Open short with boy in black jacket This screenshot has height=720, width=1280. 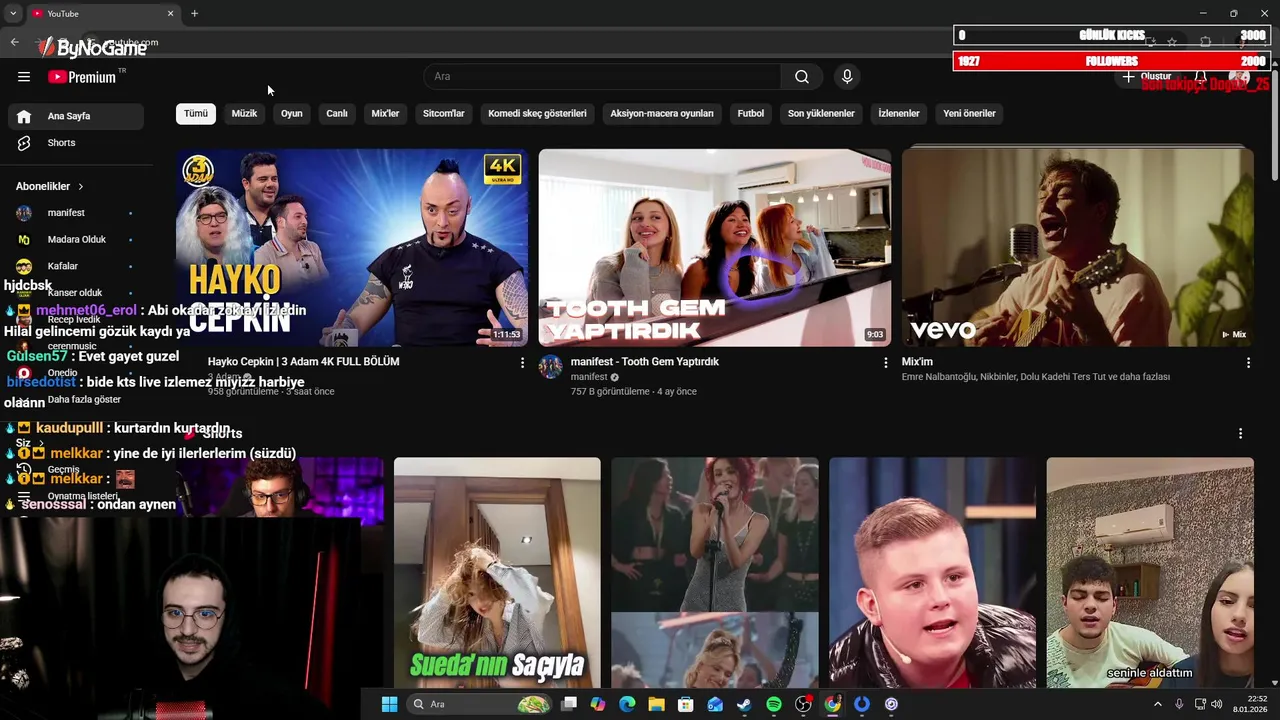tap(932, 573)
